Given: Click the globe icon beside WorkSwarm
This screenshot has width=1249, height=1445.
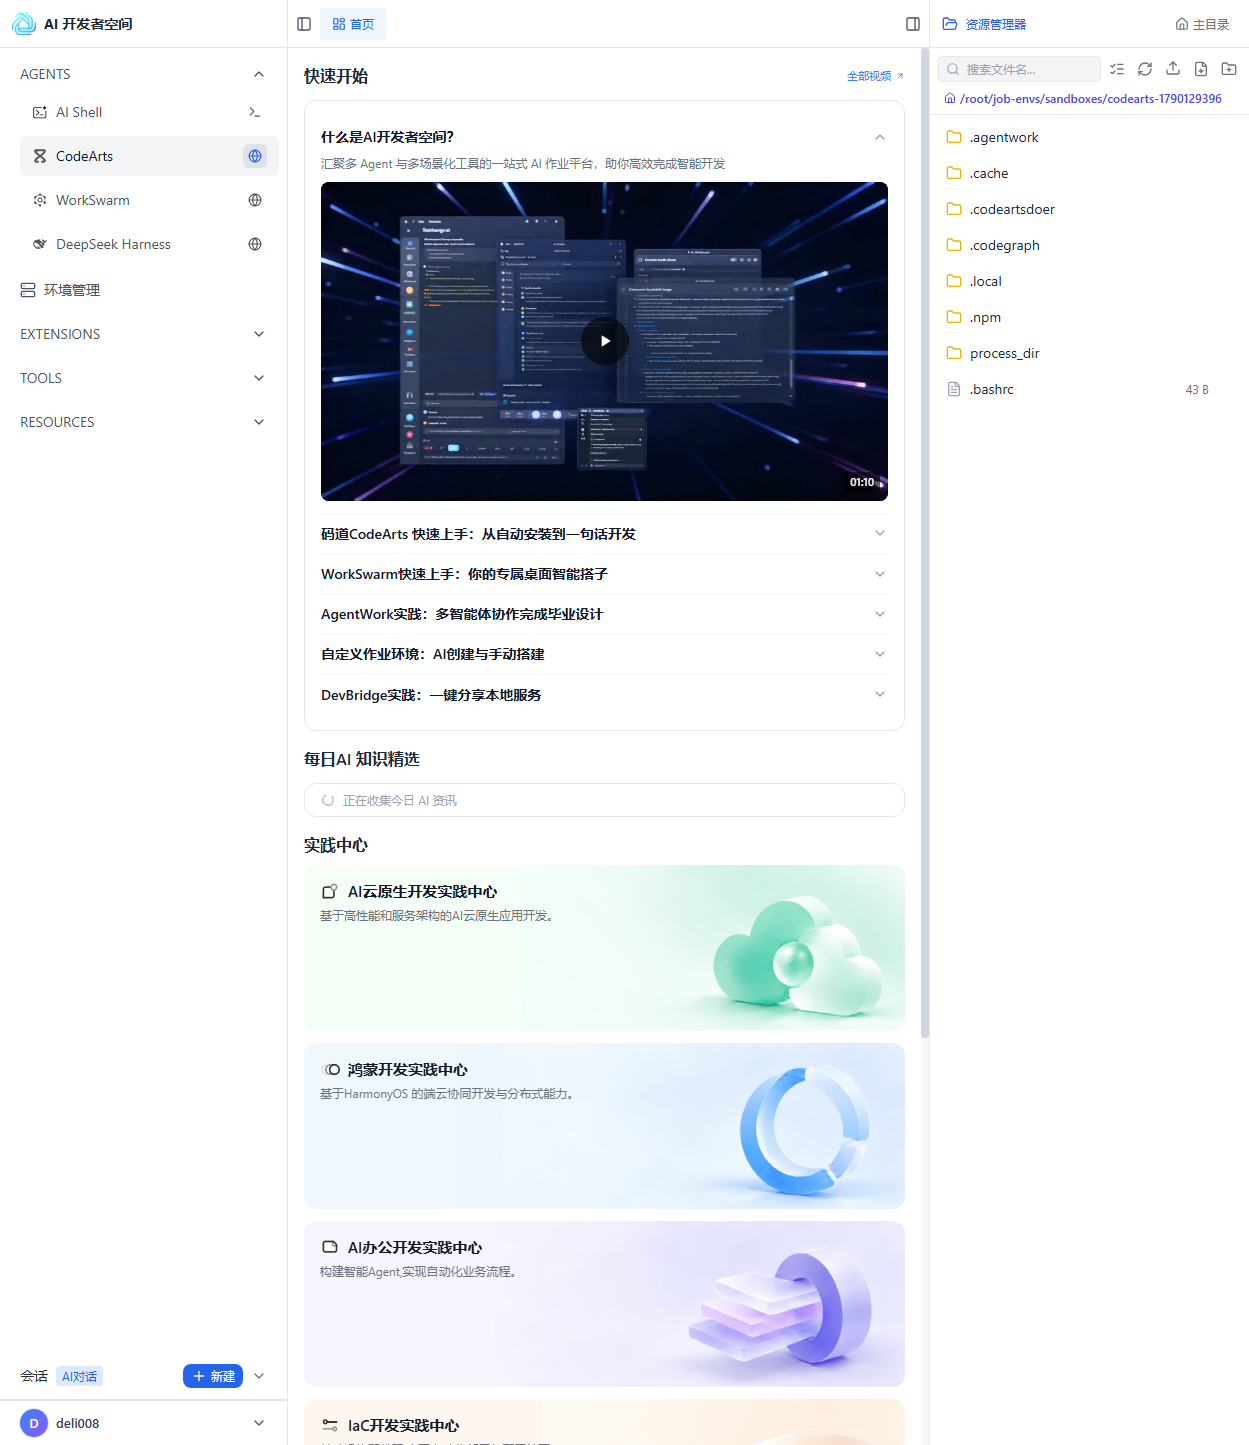Looking at the screenshot, I should 255,200.
